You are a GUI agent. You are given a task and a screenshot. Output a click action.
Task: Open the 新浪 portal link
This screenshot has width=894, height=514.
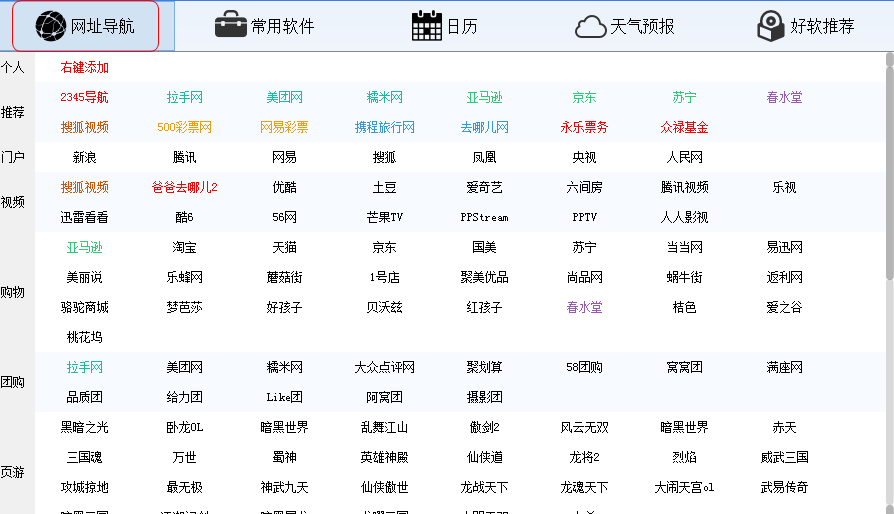(x=84, y=157)
